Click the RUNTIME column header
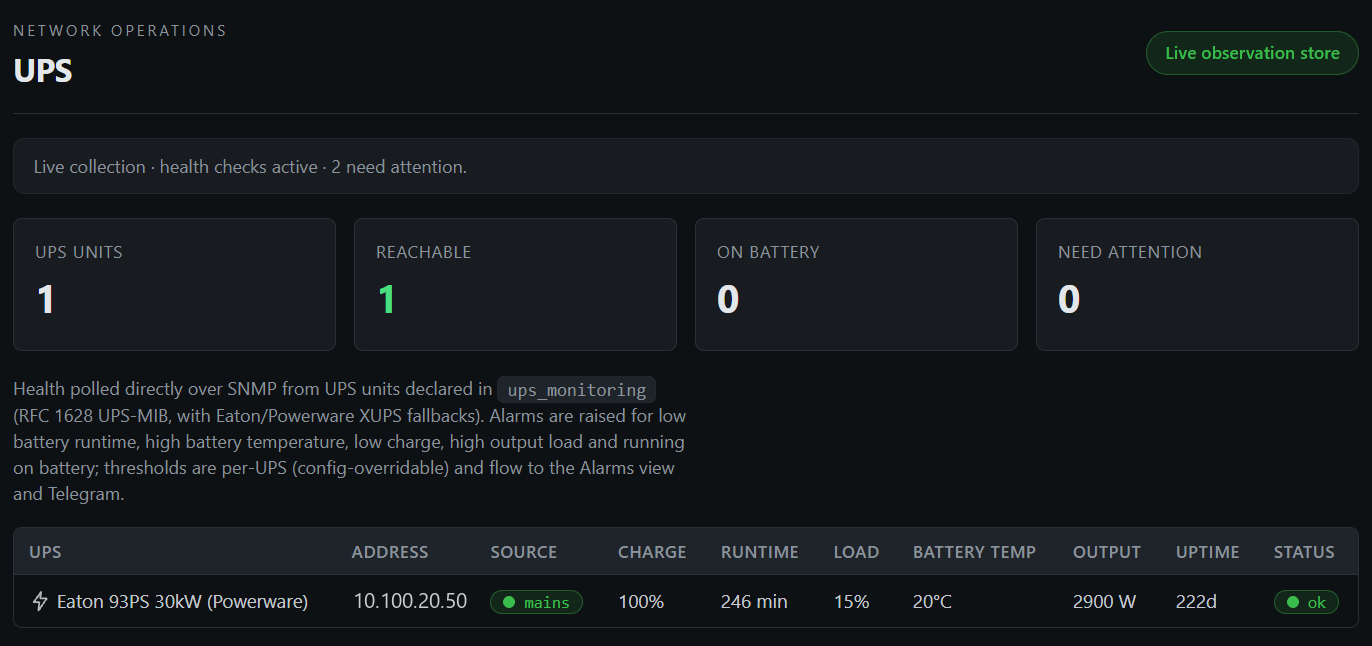Viewport: 1372px width, 646px height. (x=760, y=552)
